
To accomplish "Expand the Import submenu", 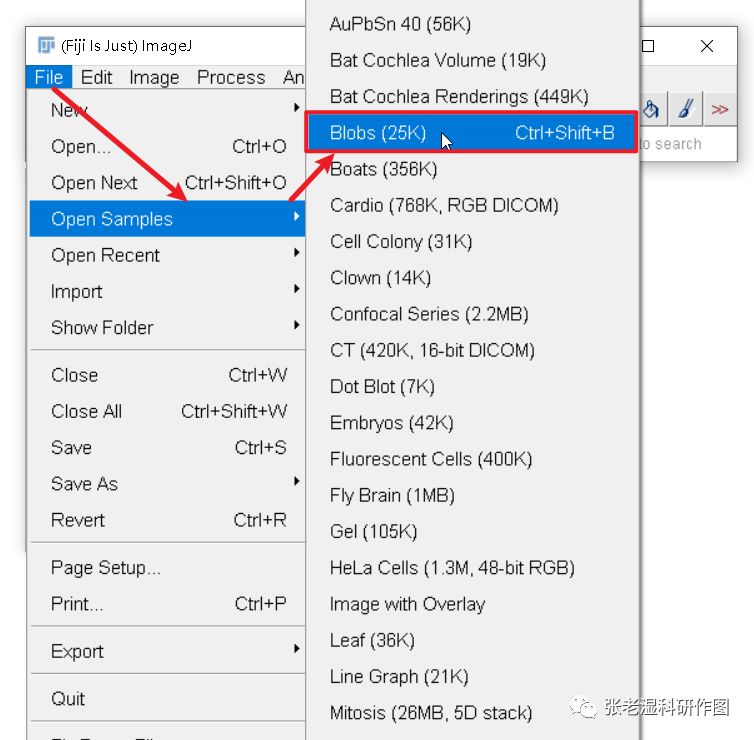I will [167, 291].
